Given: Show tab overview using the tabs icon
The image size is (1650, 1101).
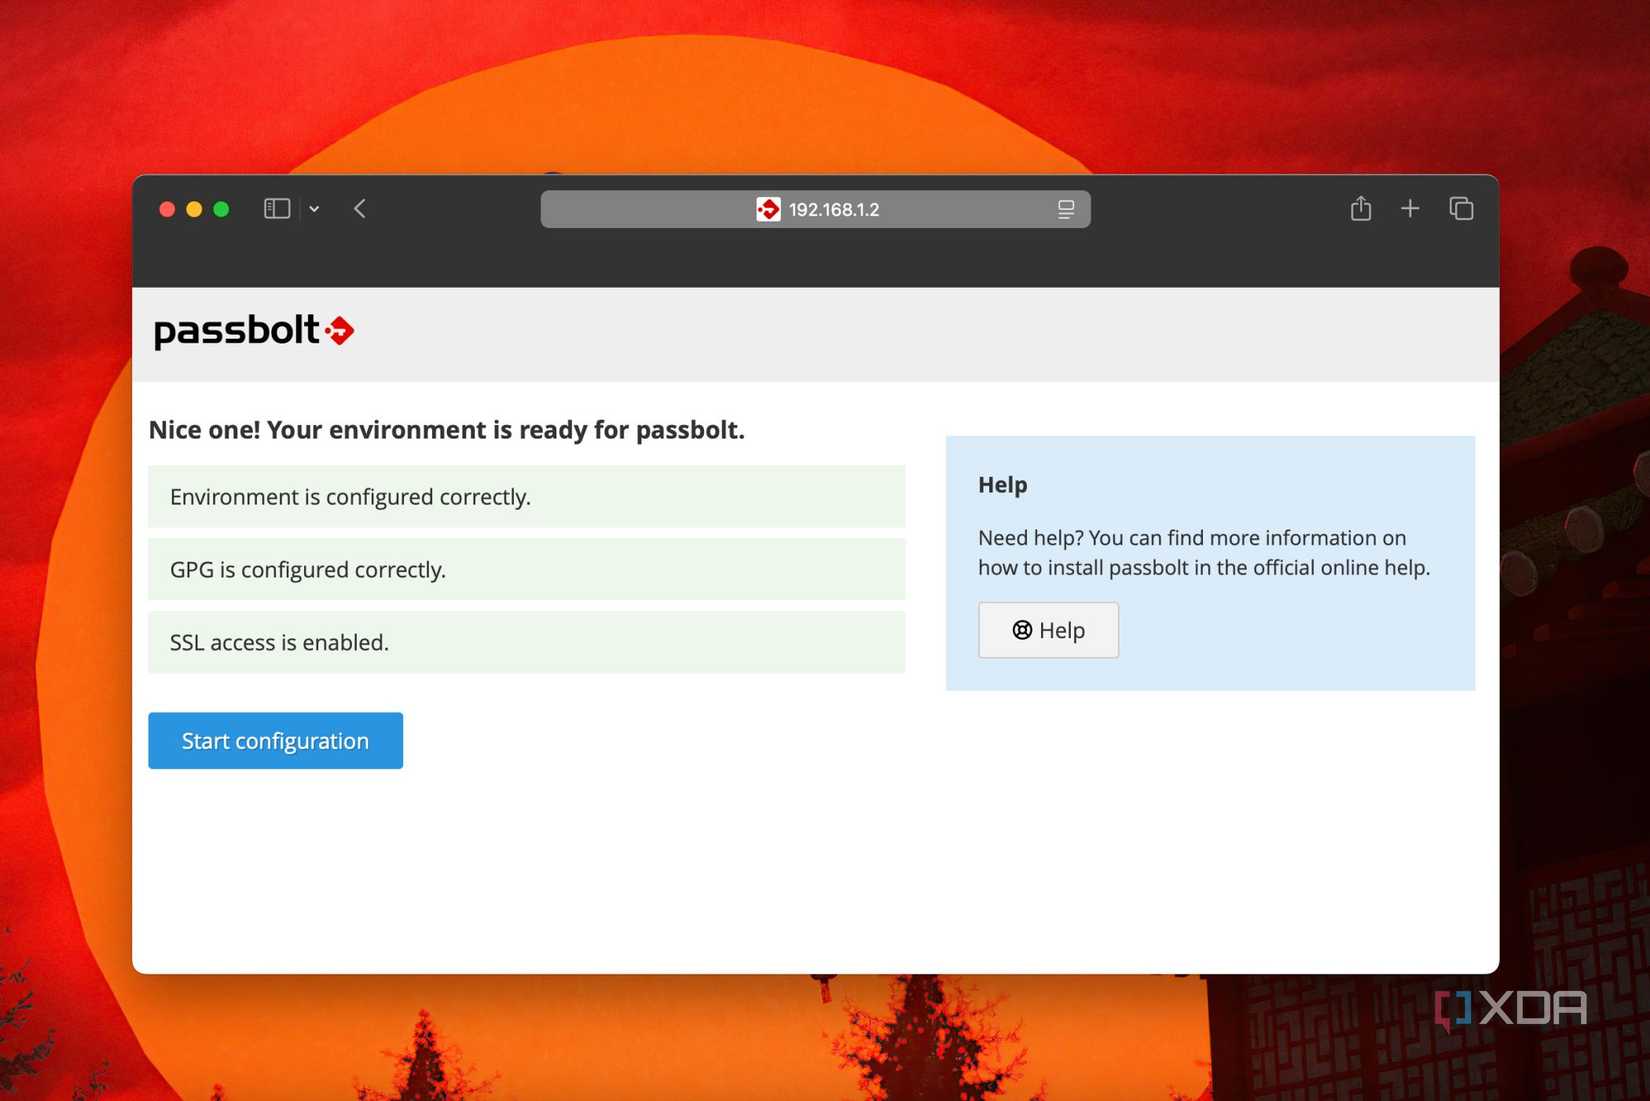Looking at the screenshot, I should (1461, 208).
